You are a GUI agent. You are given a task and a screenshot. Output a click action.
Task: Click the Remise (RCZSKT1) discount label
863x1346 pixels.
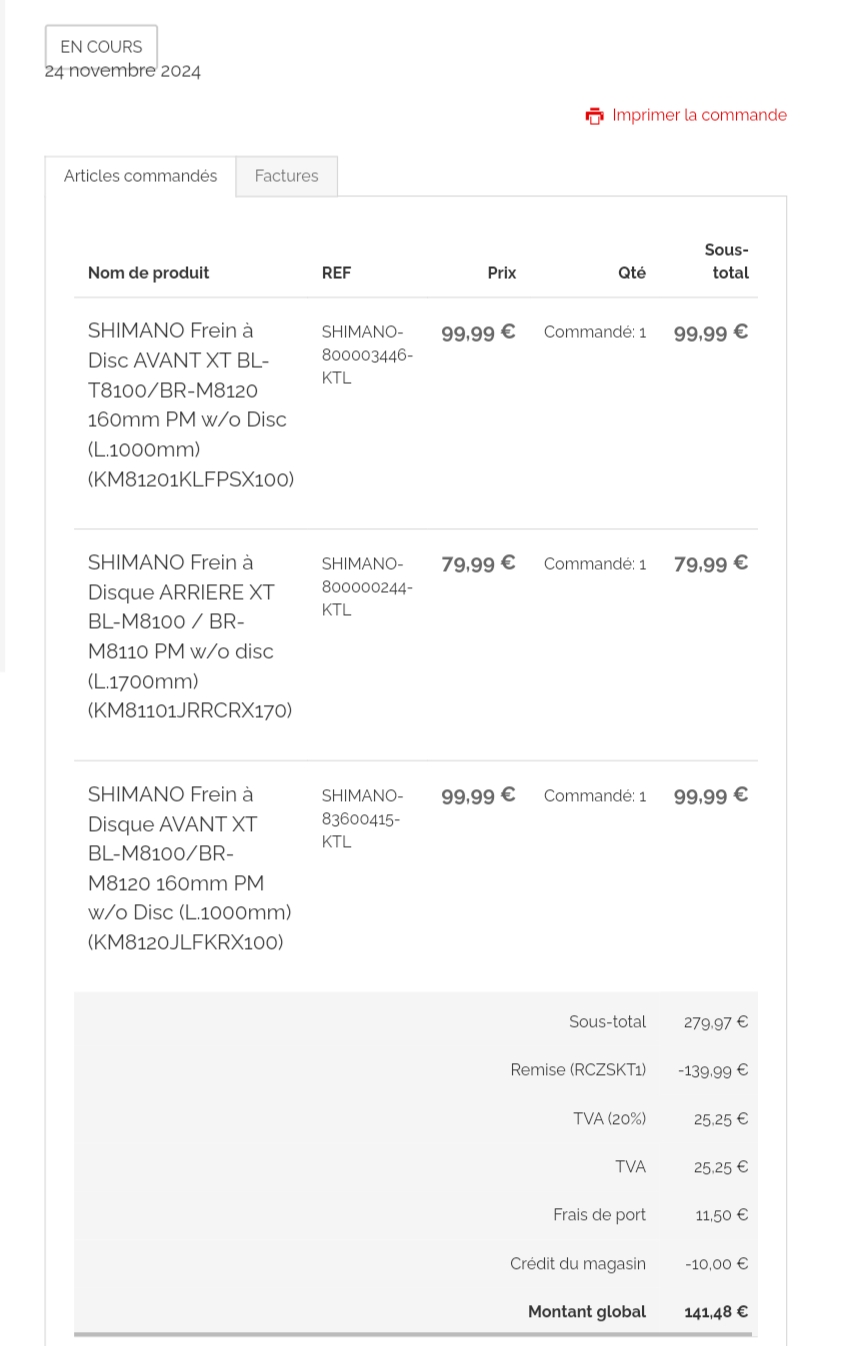point(578,1070)
